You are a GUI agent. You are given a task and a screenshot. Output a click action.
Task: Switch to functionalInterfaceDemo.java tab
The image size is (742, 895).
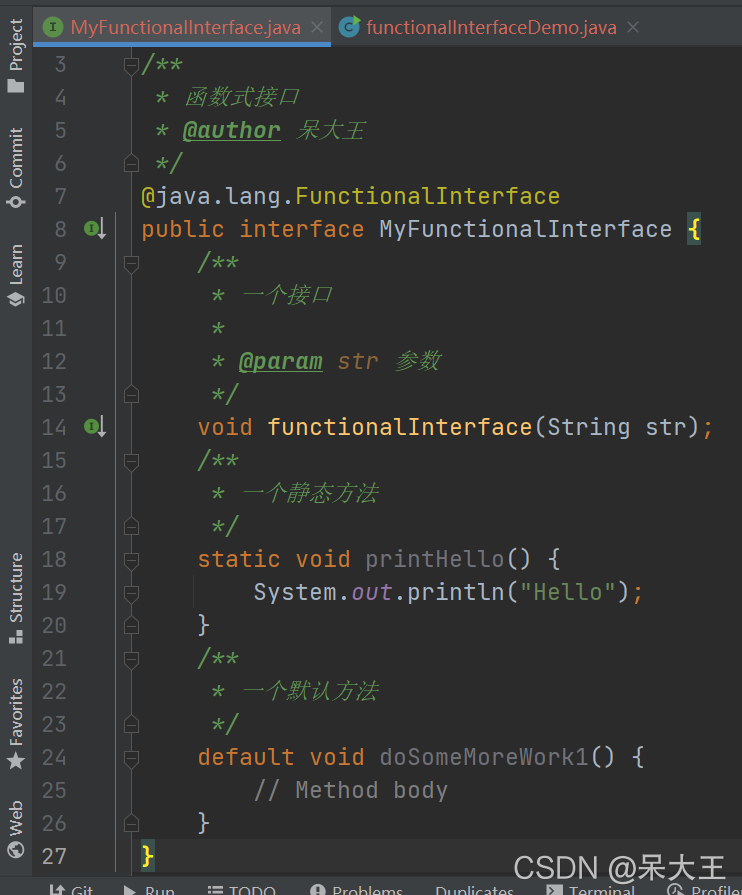tap(491, 27)
